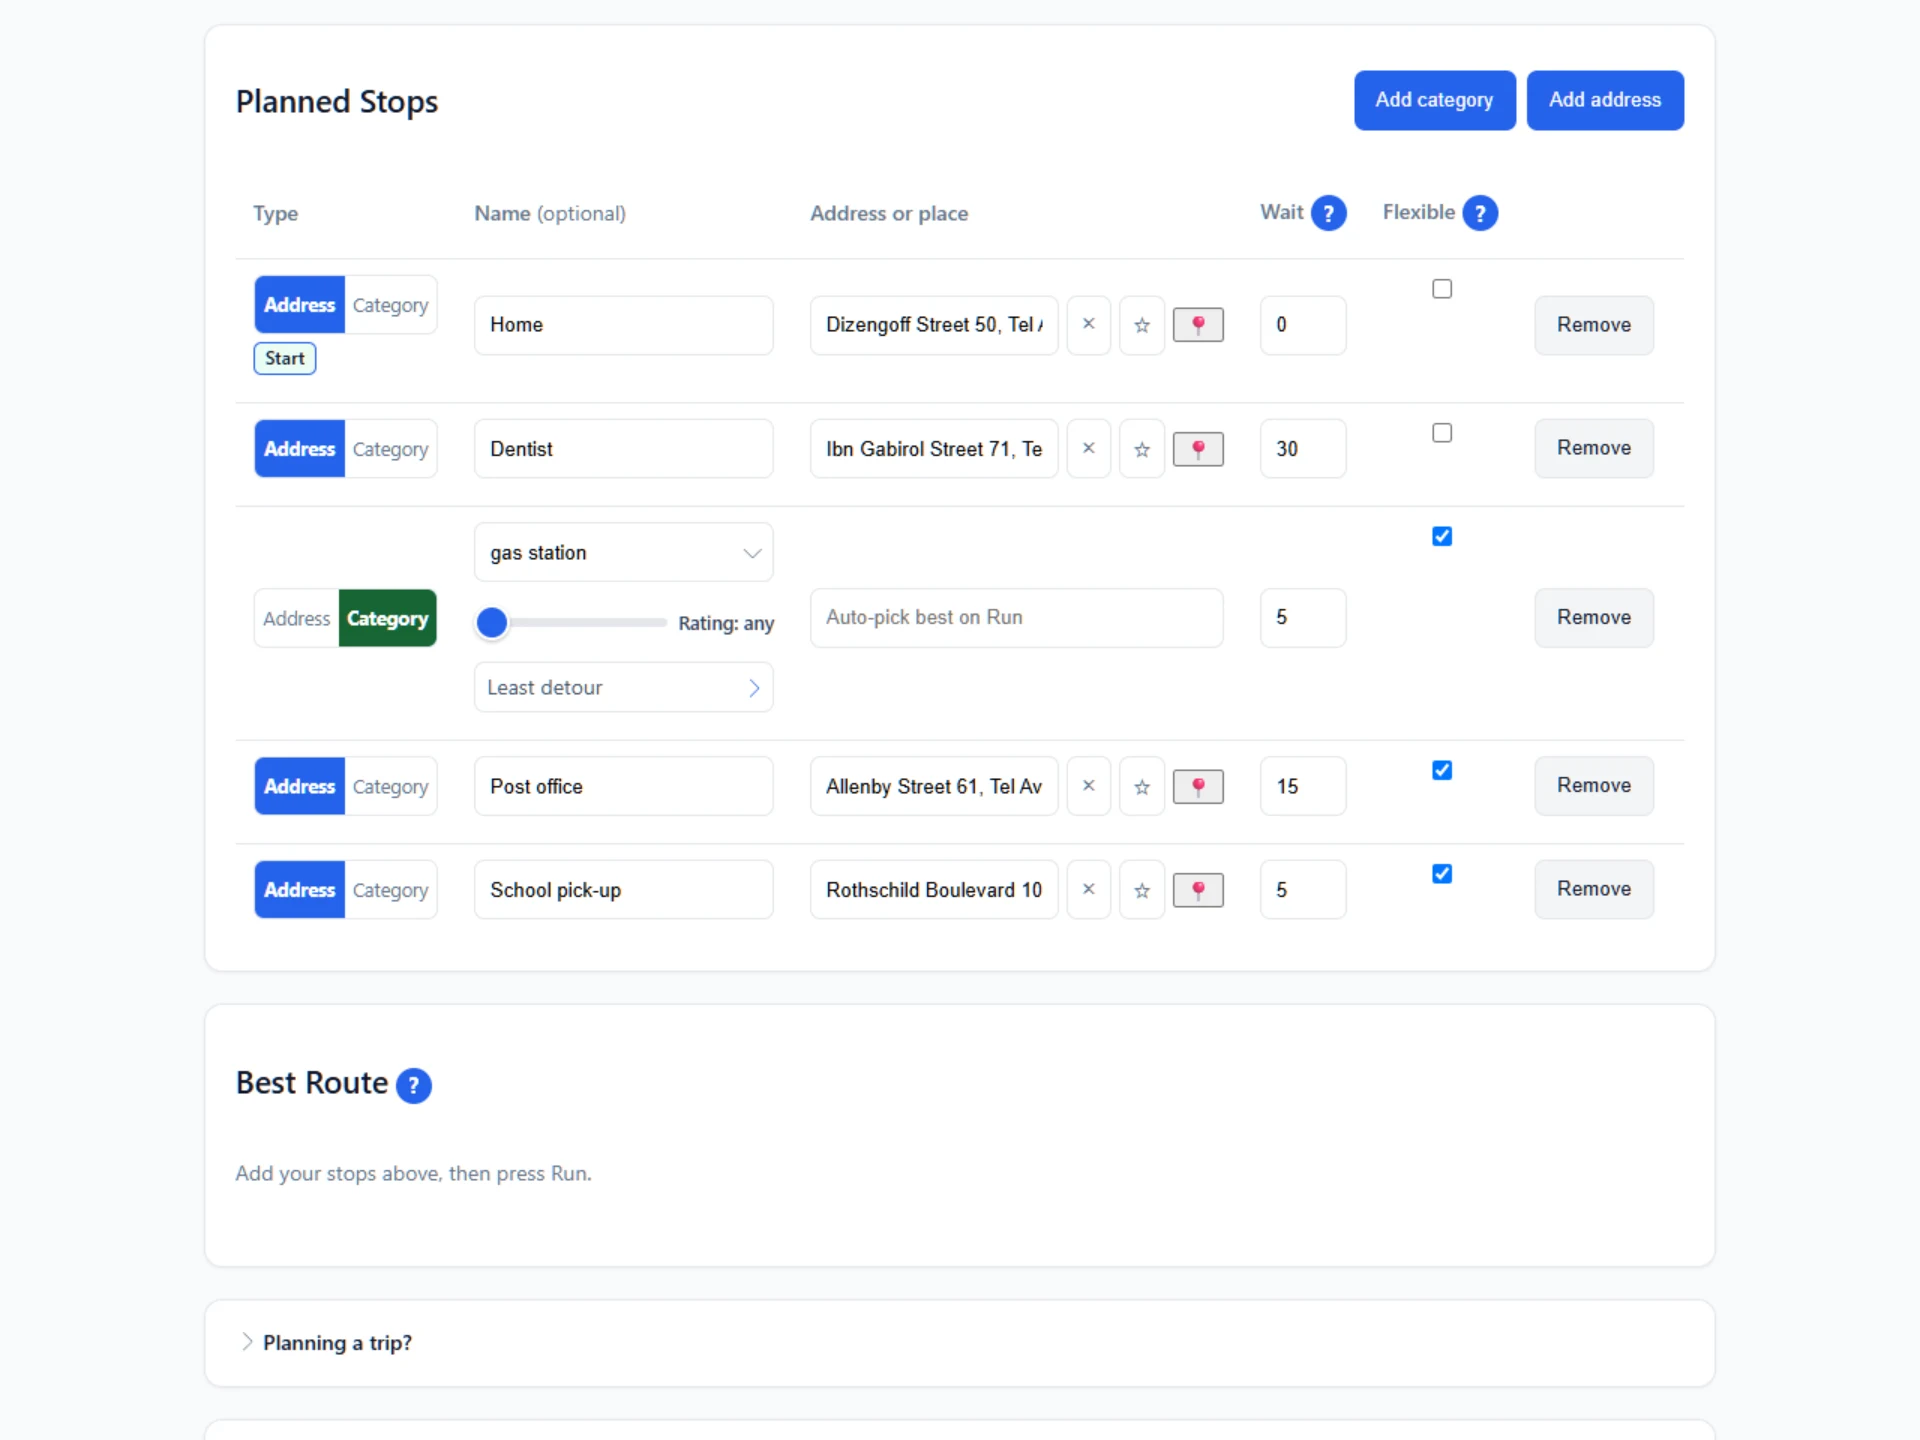Click the Auto-pick best on Run field

click(1016, 618)
